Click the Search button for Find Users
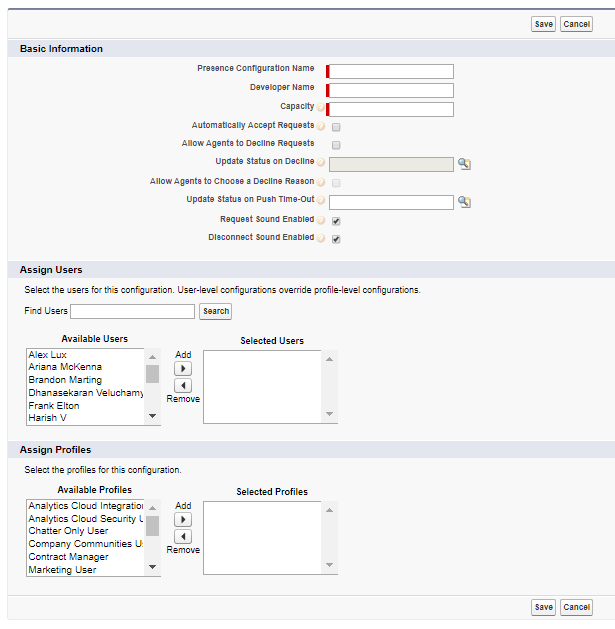 pyautogui.click(x=215, y=311)
